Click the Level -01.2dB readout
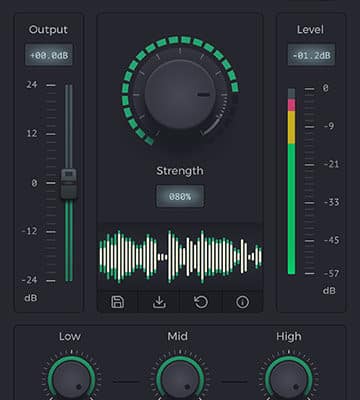Viewport: 360px width, 400px height. pyautogui.click(x=311, y=55)
